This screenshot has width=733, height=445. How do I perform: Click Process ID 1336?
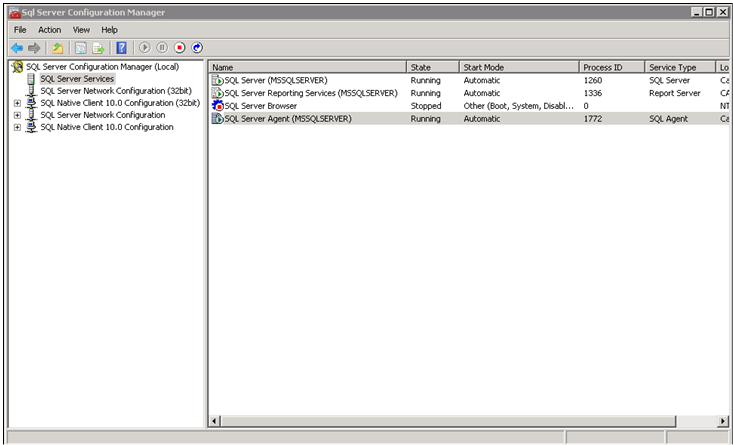593,93
